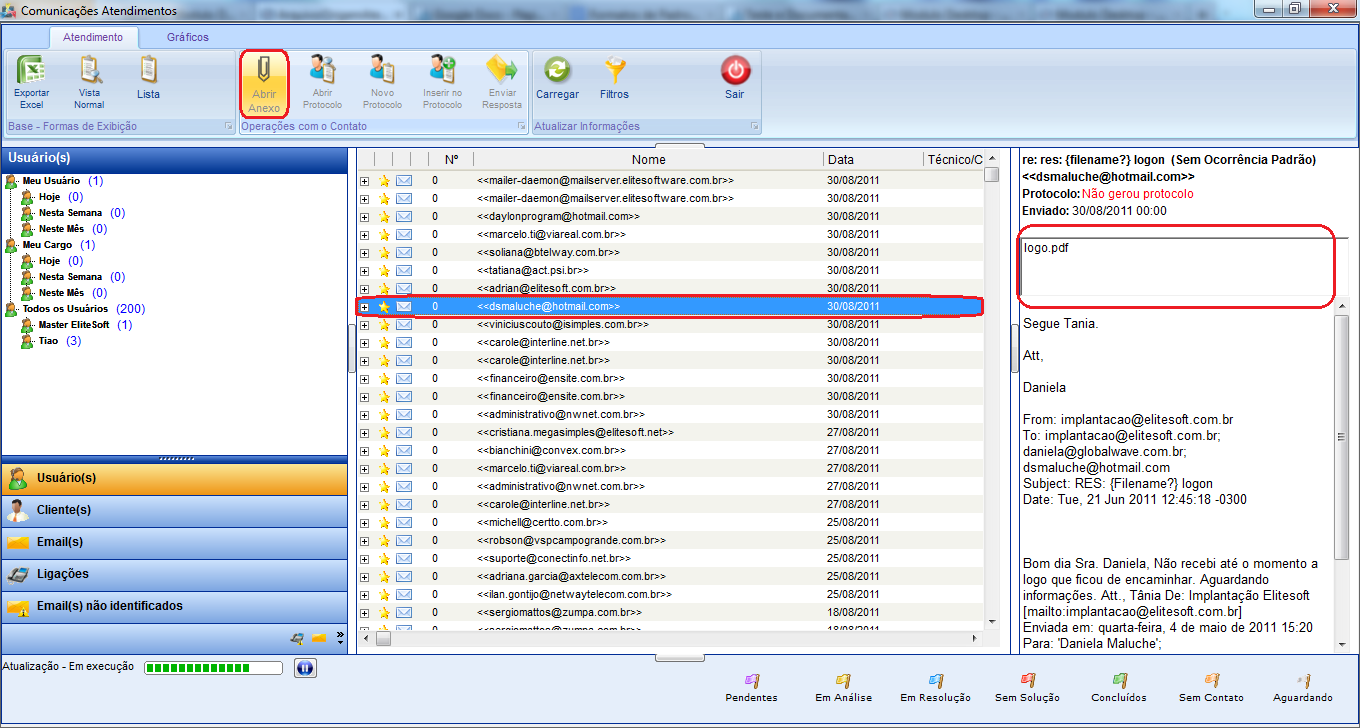
Task: Toggle the star on the daylonprogram@hotmail.com row
Action: [x=384, y=217]
